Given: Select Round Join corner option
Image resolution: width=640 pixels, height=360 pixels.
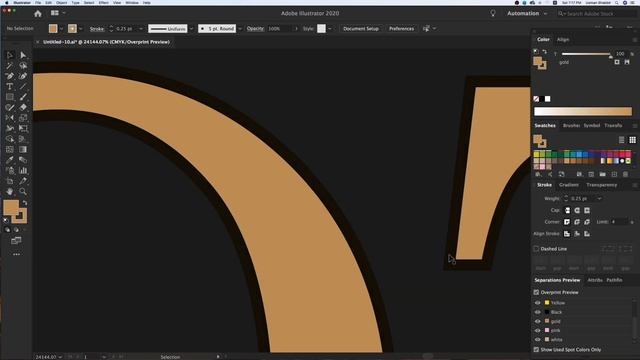Looking at the screenshot, I should pyautogui.click(x=577, y=222).
